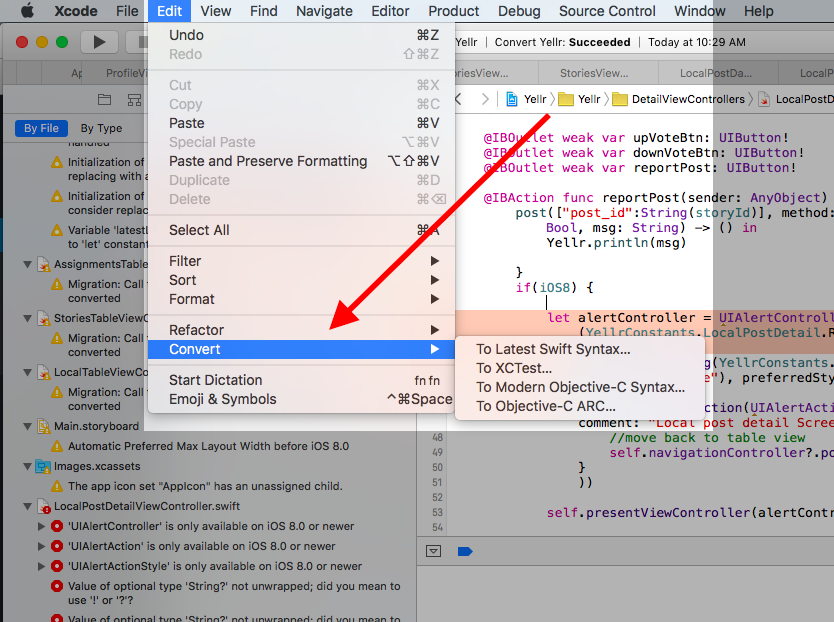Select the 'UIAlertAction' availability error
The width and height of the screenshot is (834, 622).
[201, 546]
